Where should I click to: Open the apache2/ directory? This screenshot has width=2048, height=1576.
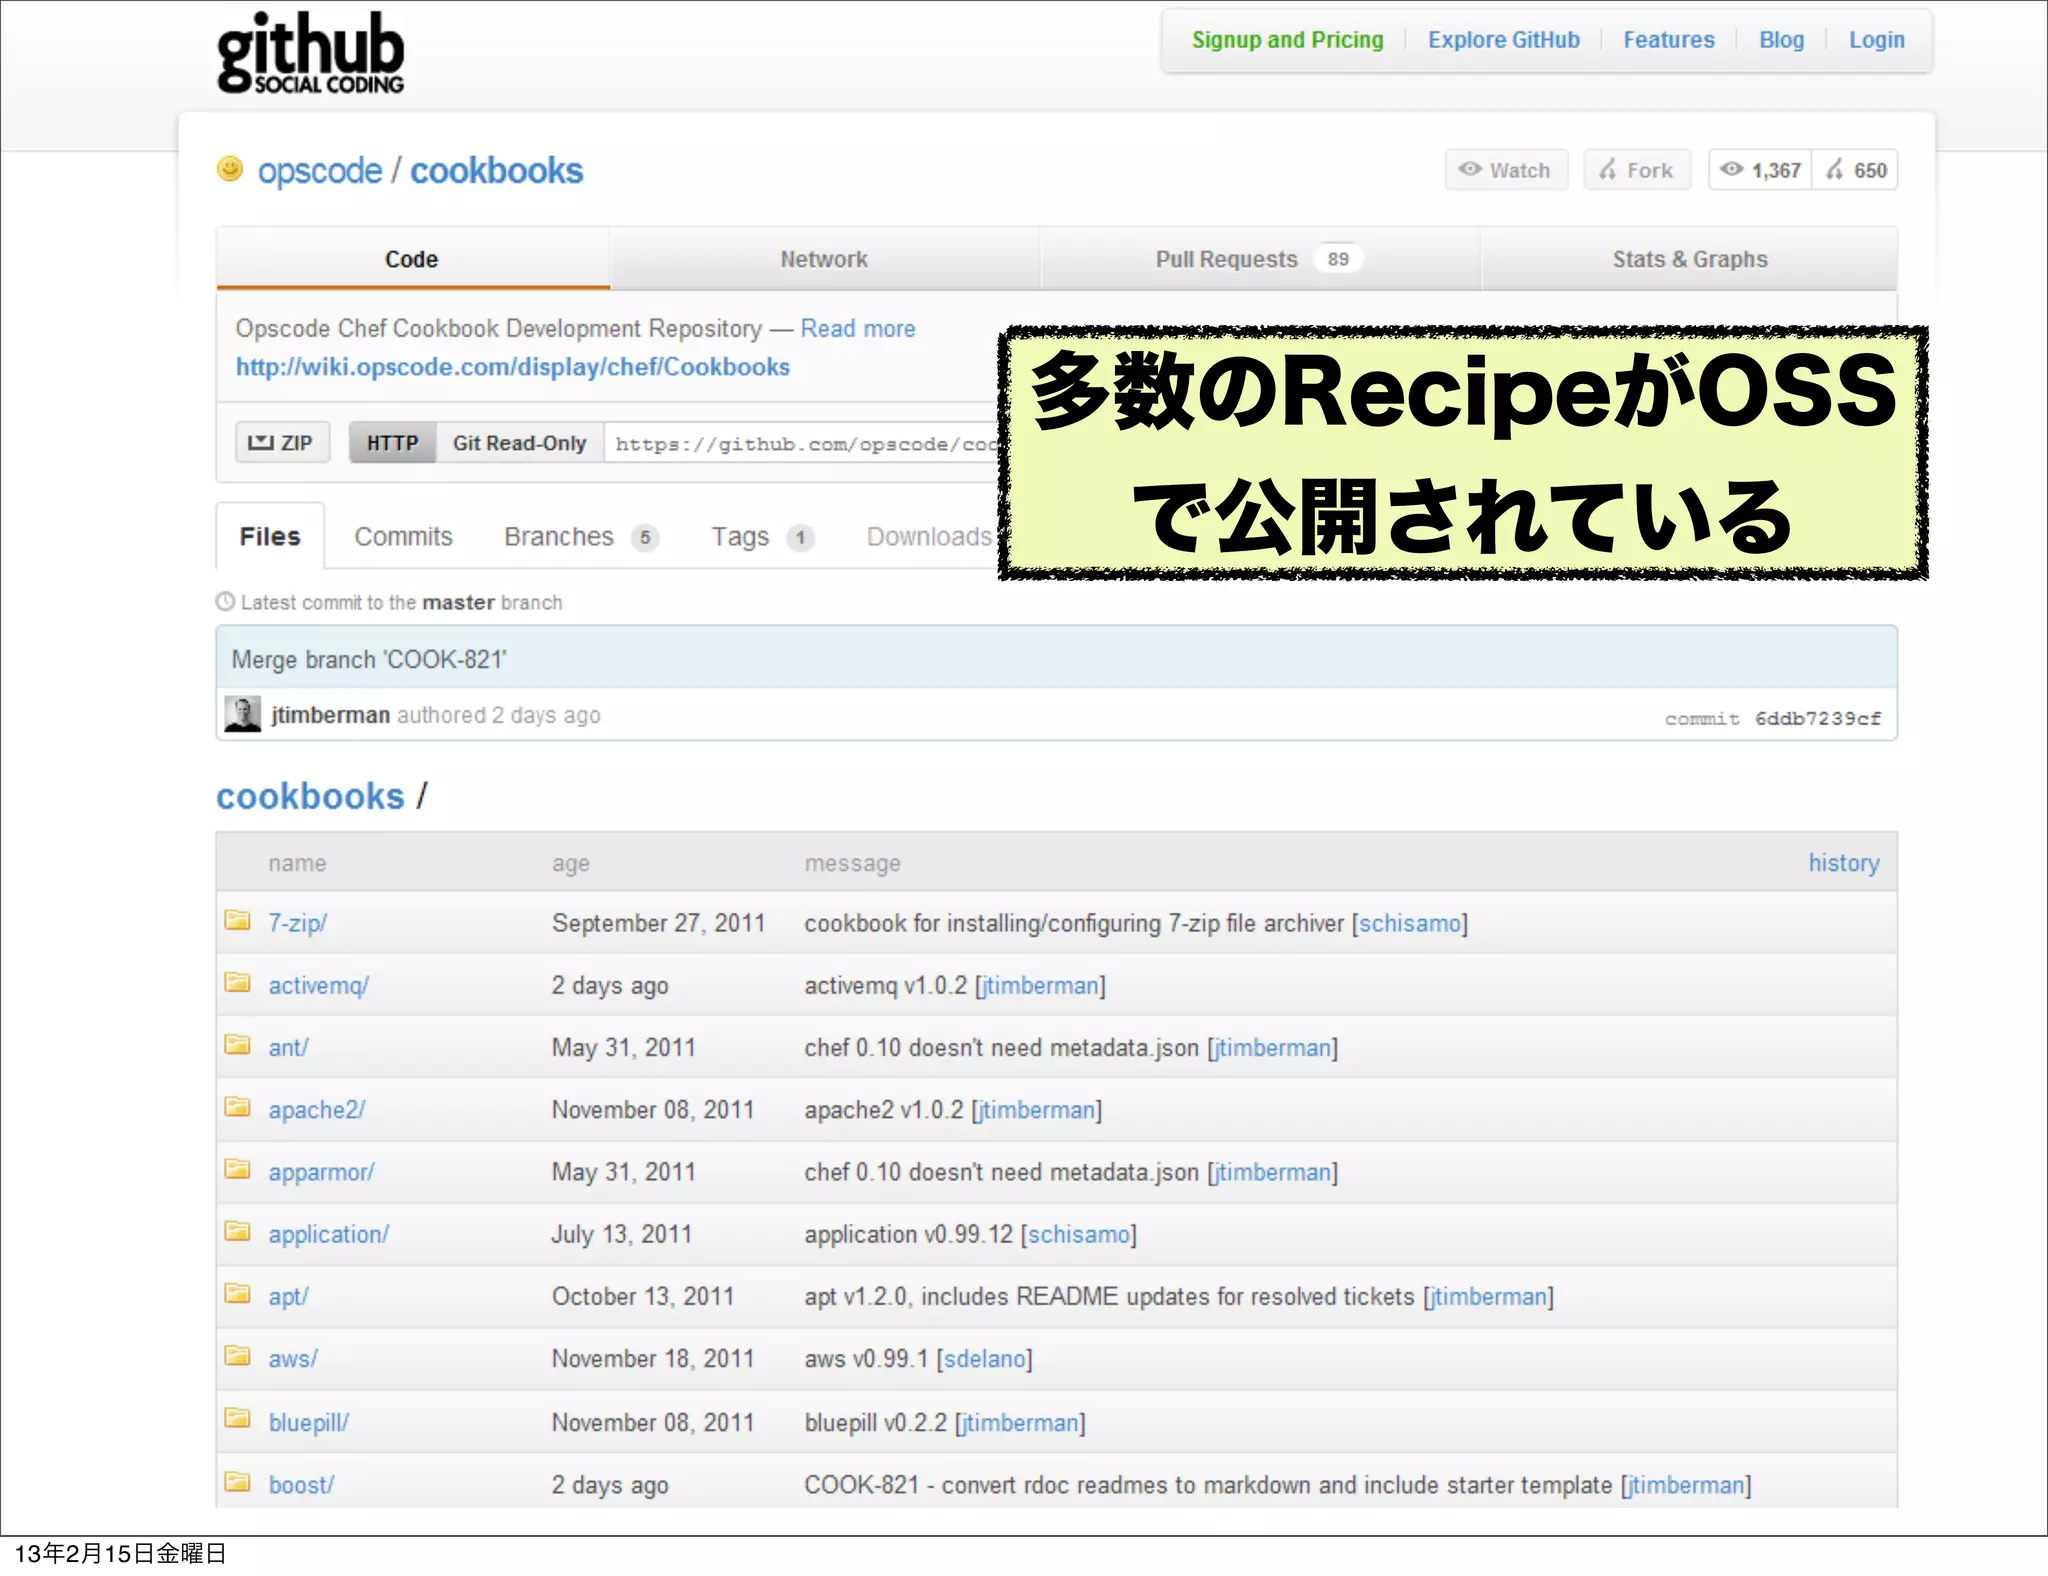[x=316, y=1110]
